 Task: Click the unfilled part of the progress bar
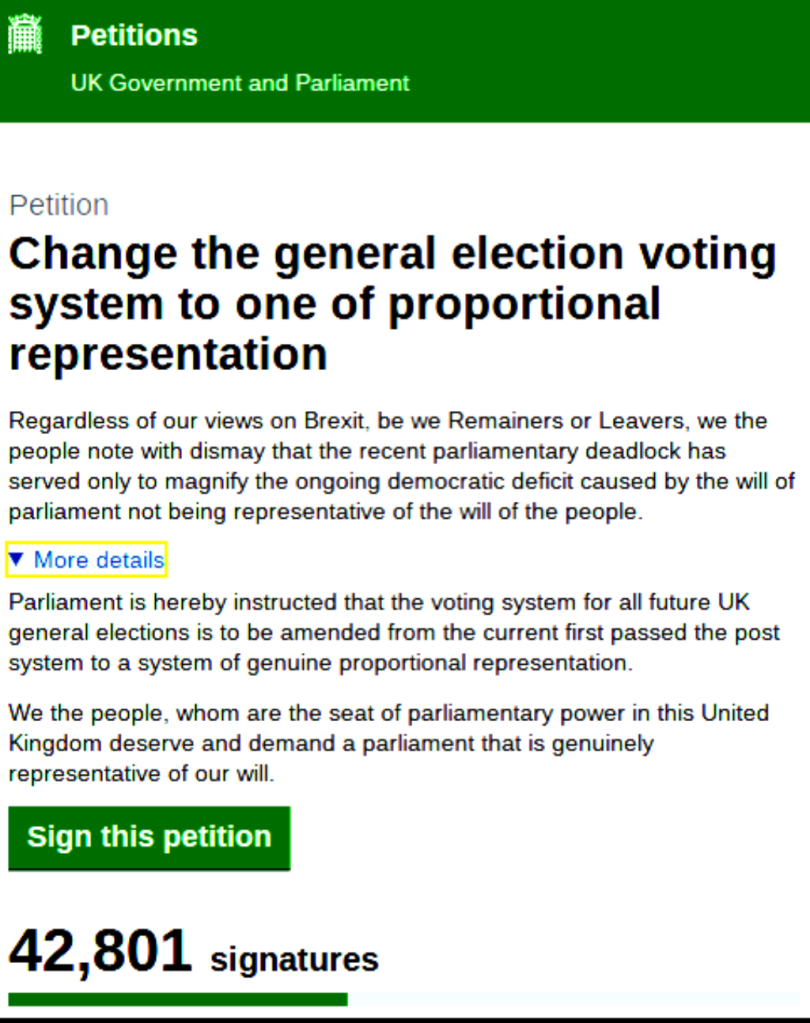coord(575,998)
